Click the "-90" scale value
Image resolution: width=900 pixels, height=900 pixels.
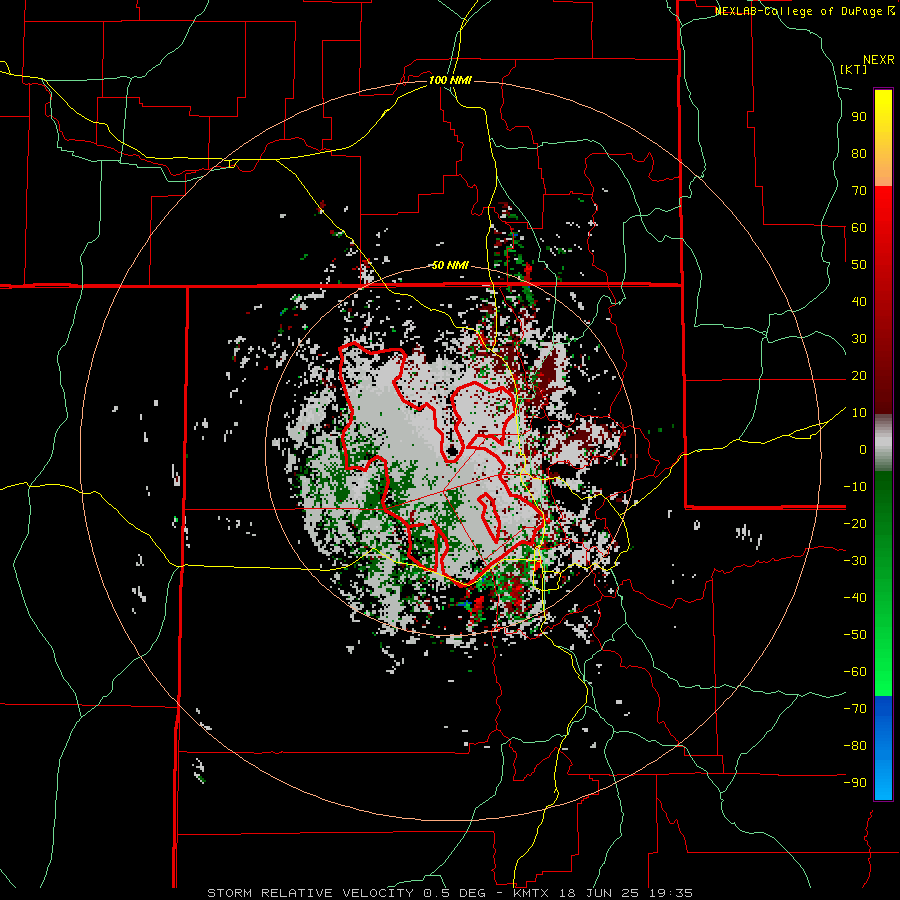click(x=855, y=783)
